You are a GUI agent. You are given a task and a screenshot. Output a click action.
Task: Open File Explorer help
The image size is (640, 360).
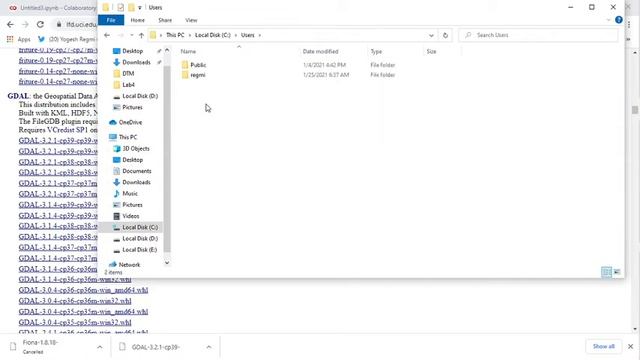[x=619, y=20]
